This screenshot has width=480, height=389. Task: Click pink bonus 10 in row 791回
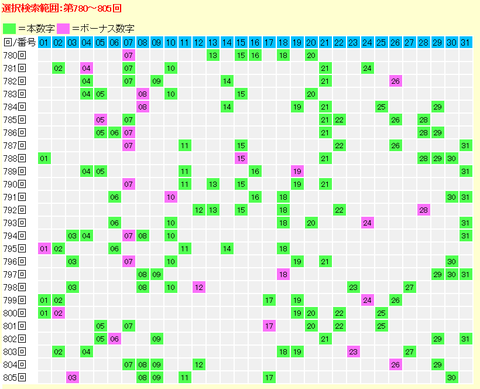pyautogui.click(x=171, y=197)
